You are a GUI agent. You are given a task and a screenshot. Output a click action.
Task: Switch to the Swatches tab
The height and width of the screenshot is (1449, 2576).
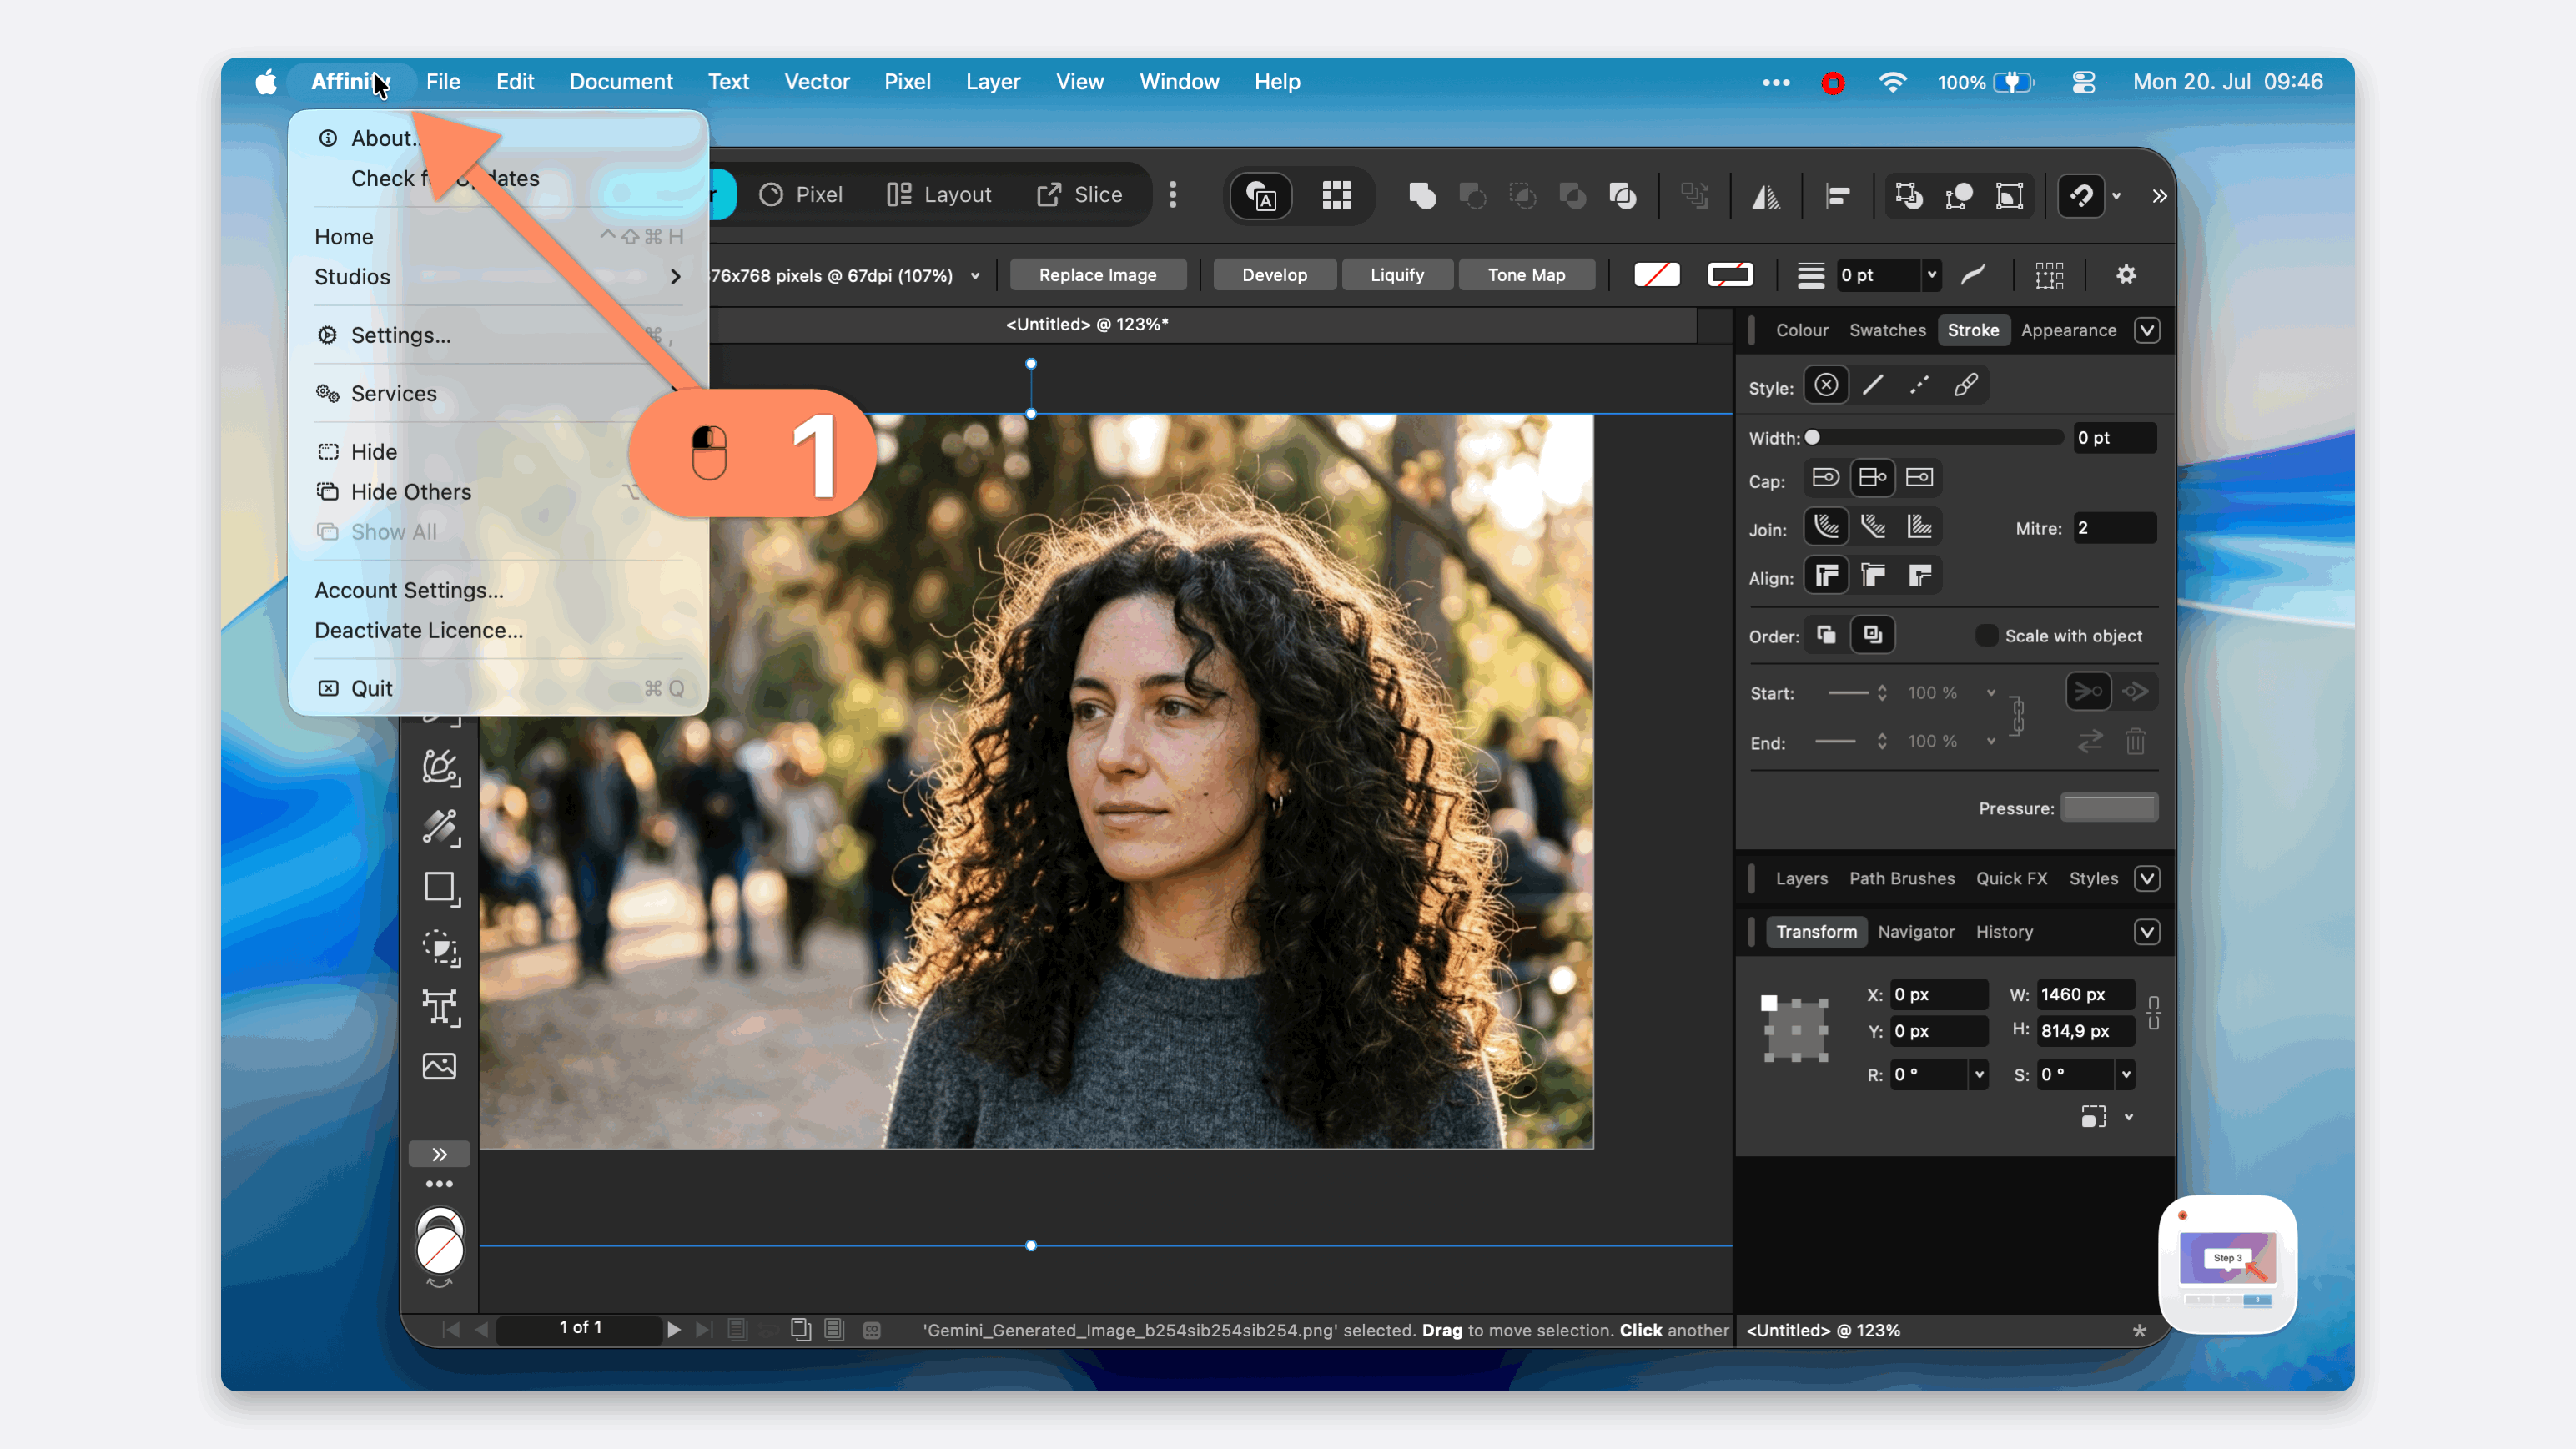1887,331
